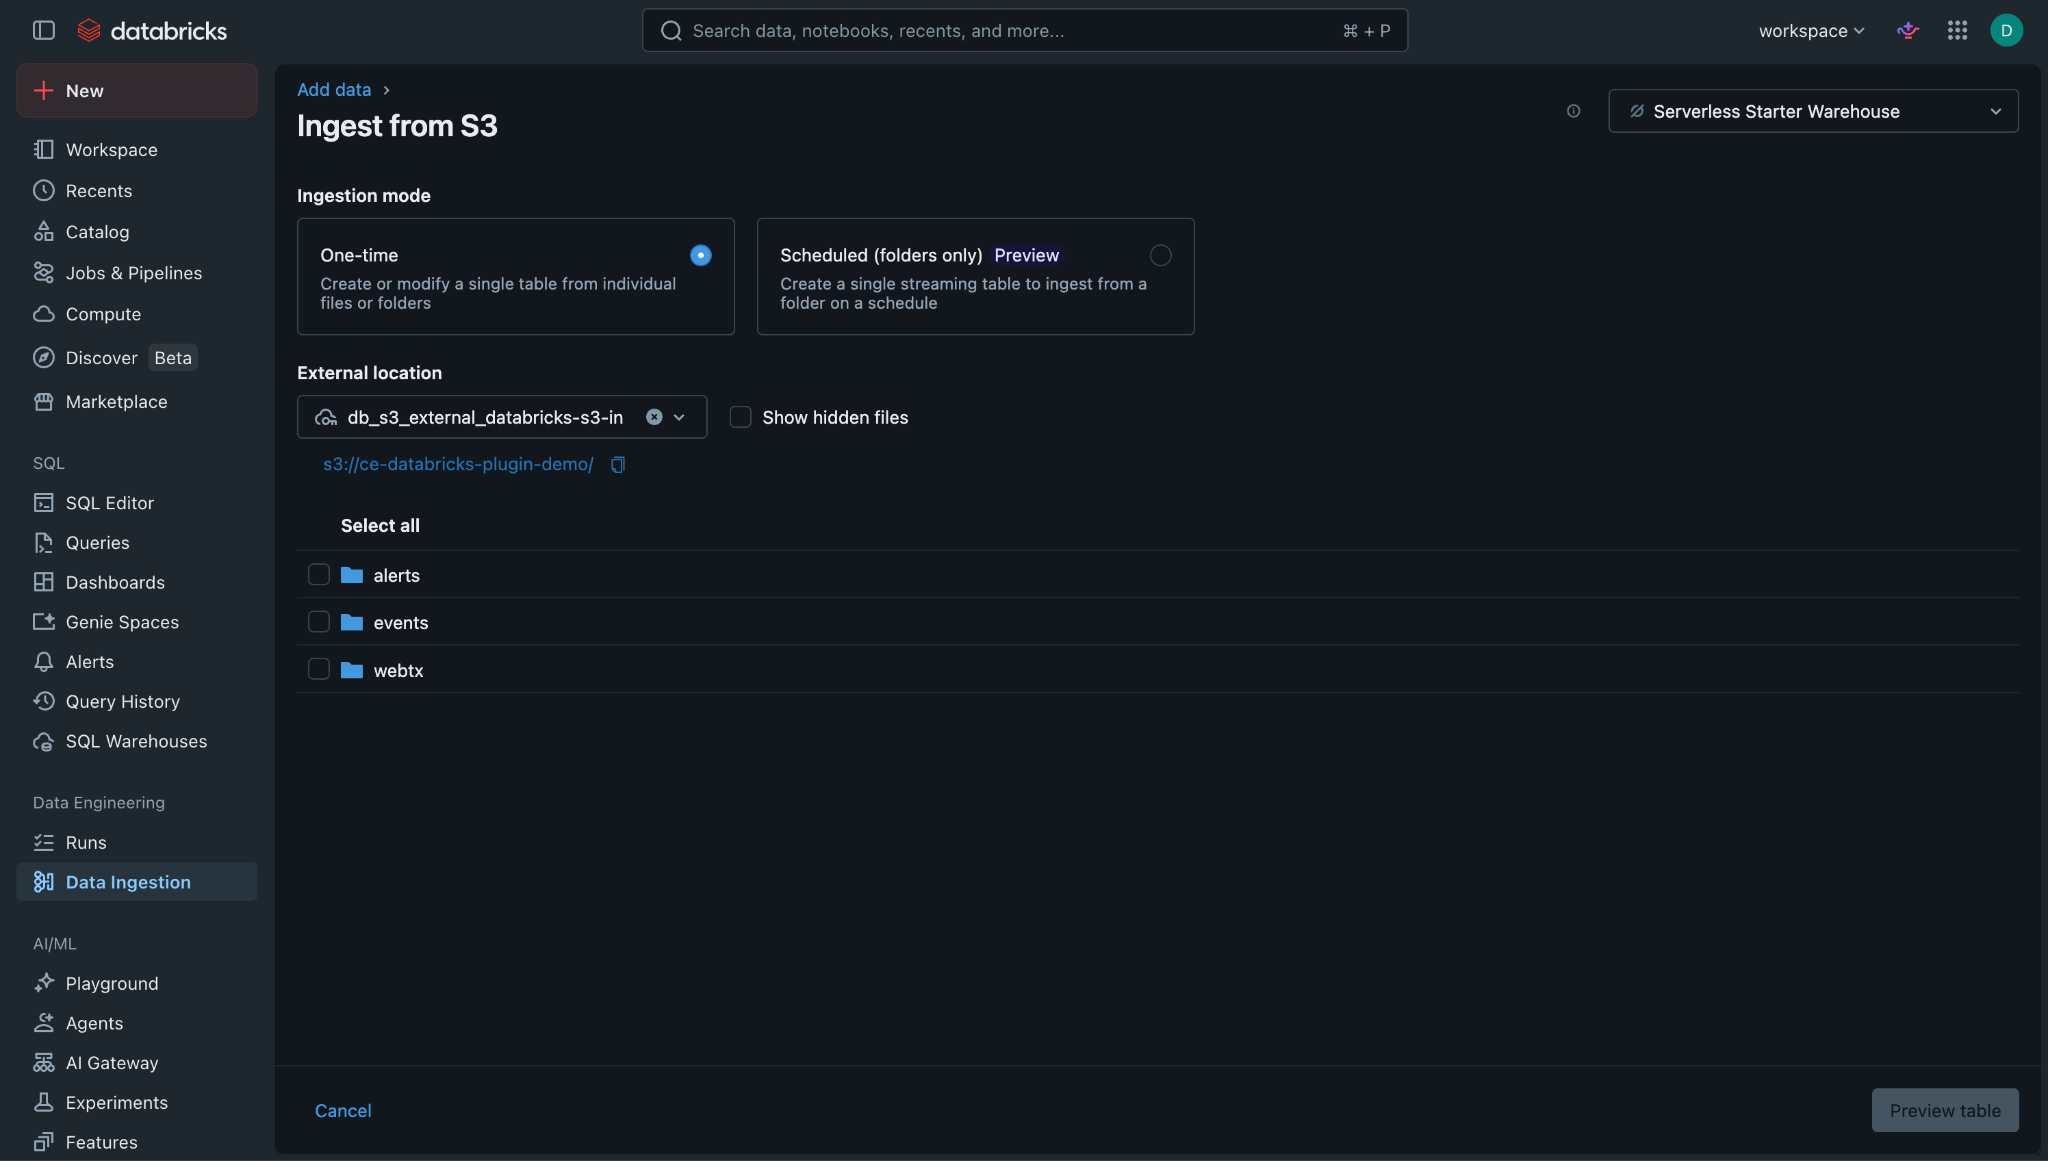
Task: Click the Runs icon
Action: point(43,843)
